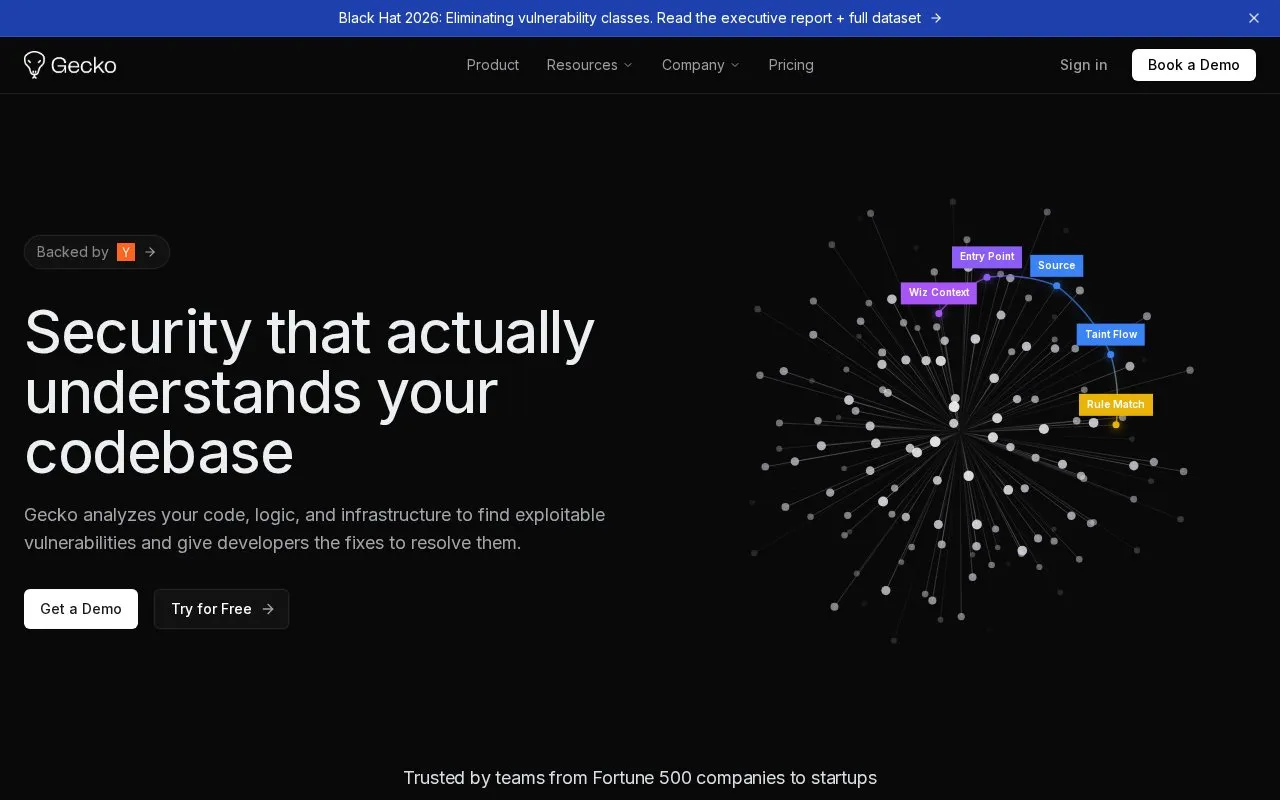Click the Book a Demo button
The height and width of the screenshot is (800, 1280).
click(x=1194, y=65)
